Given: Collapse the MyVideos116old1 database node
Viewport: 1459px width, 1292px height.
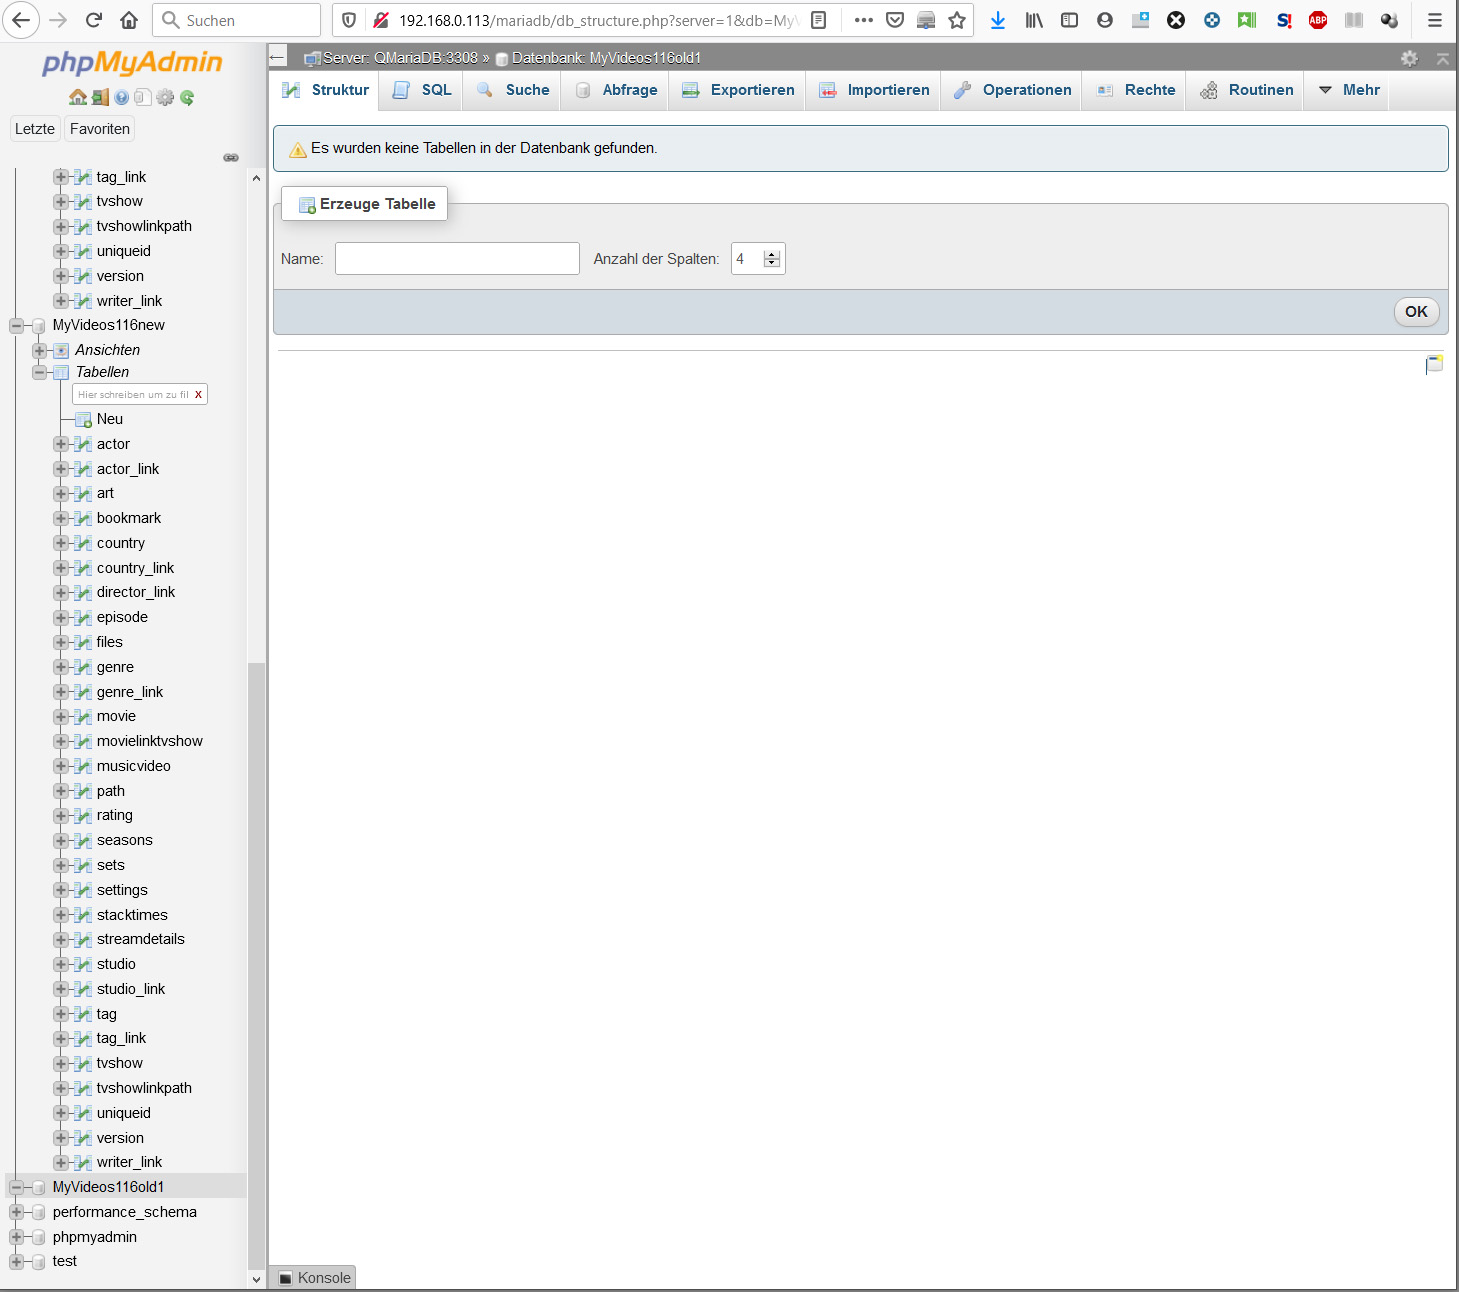Looking at the screenshot, I should [16, 1188].
